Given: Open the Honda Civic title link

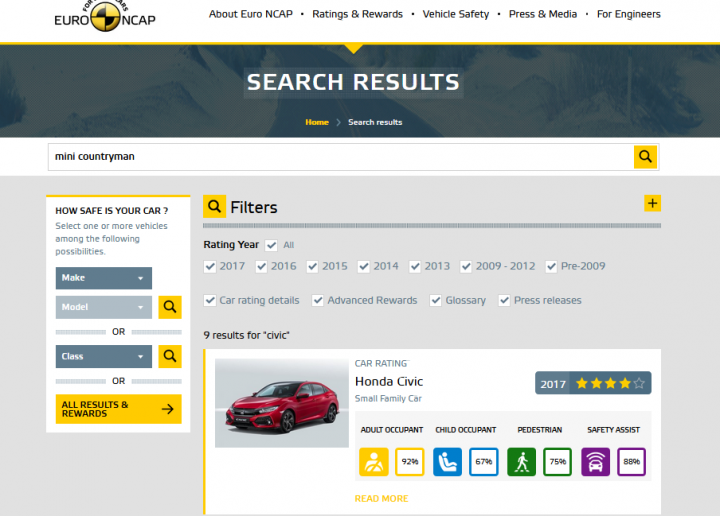Looking at the screenshot, I should coord(389,381).
